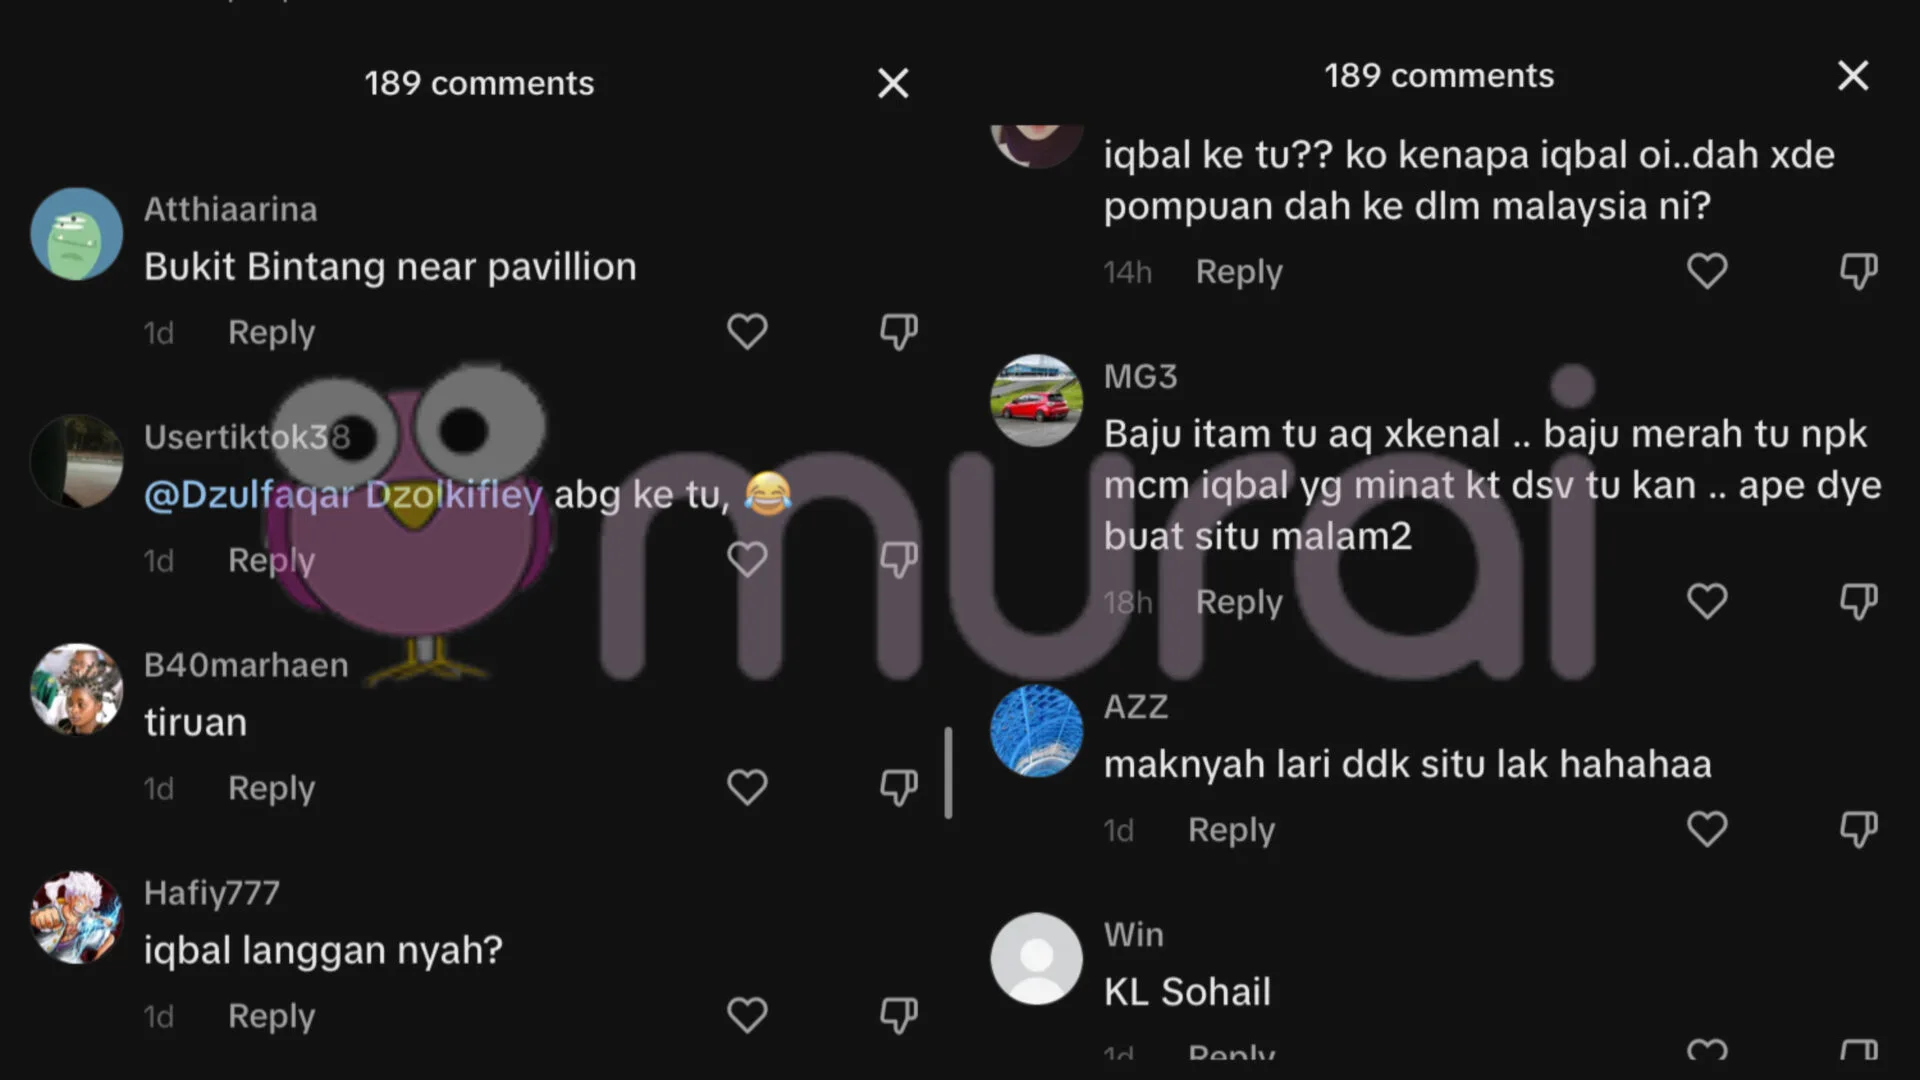
Task: Reply to Atthiaarina's comment
Action: pyautogui.click(x=271, y=332)
